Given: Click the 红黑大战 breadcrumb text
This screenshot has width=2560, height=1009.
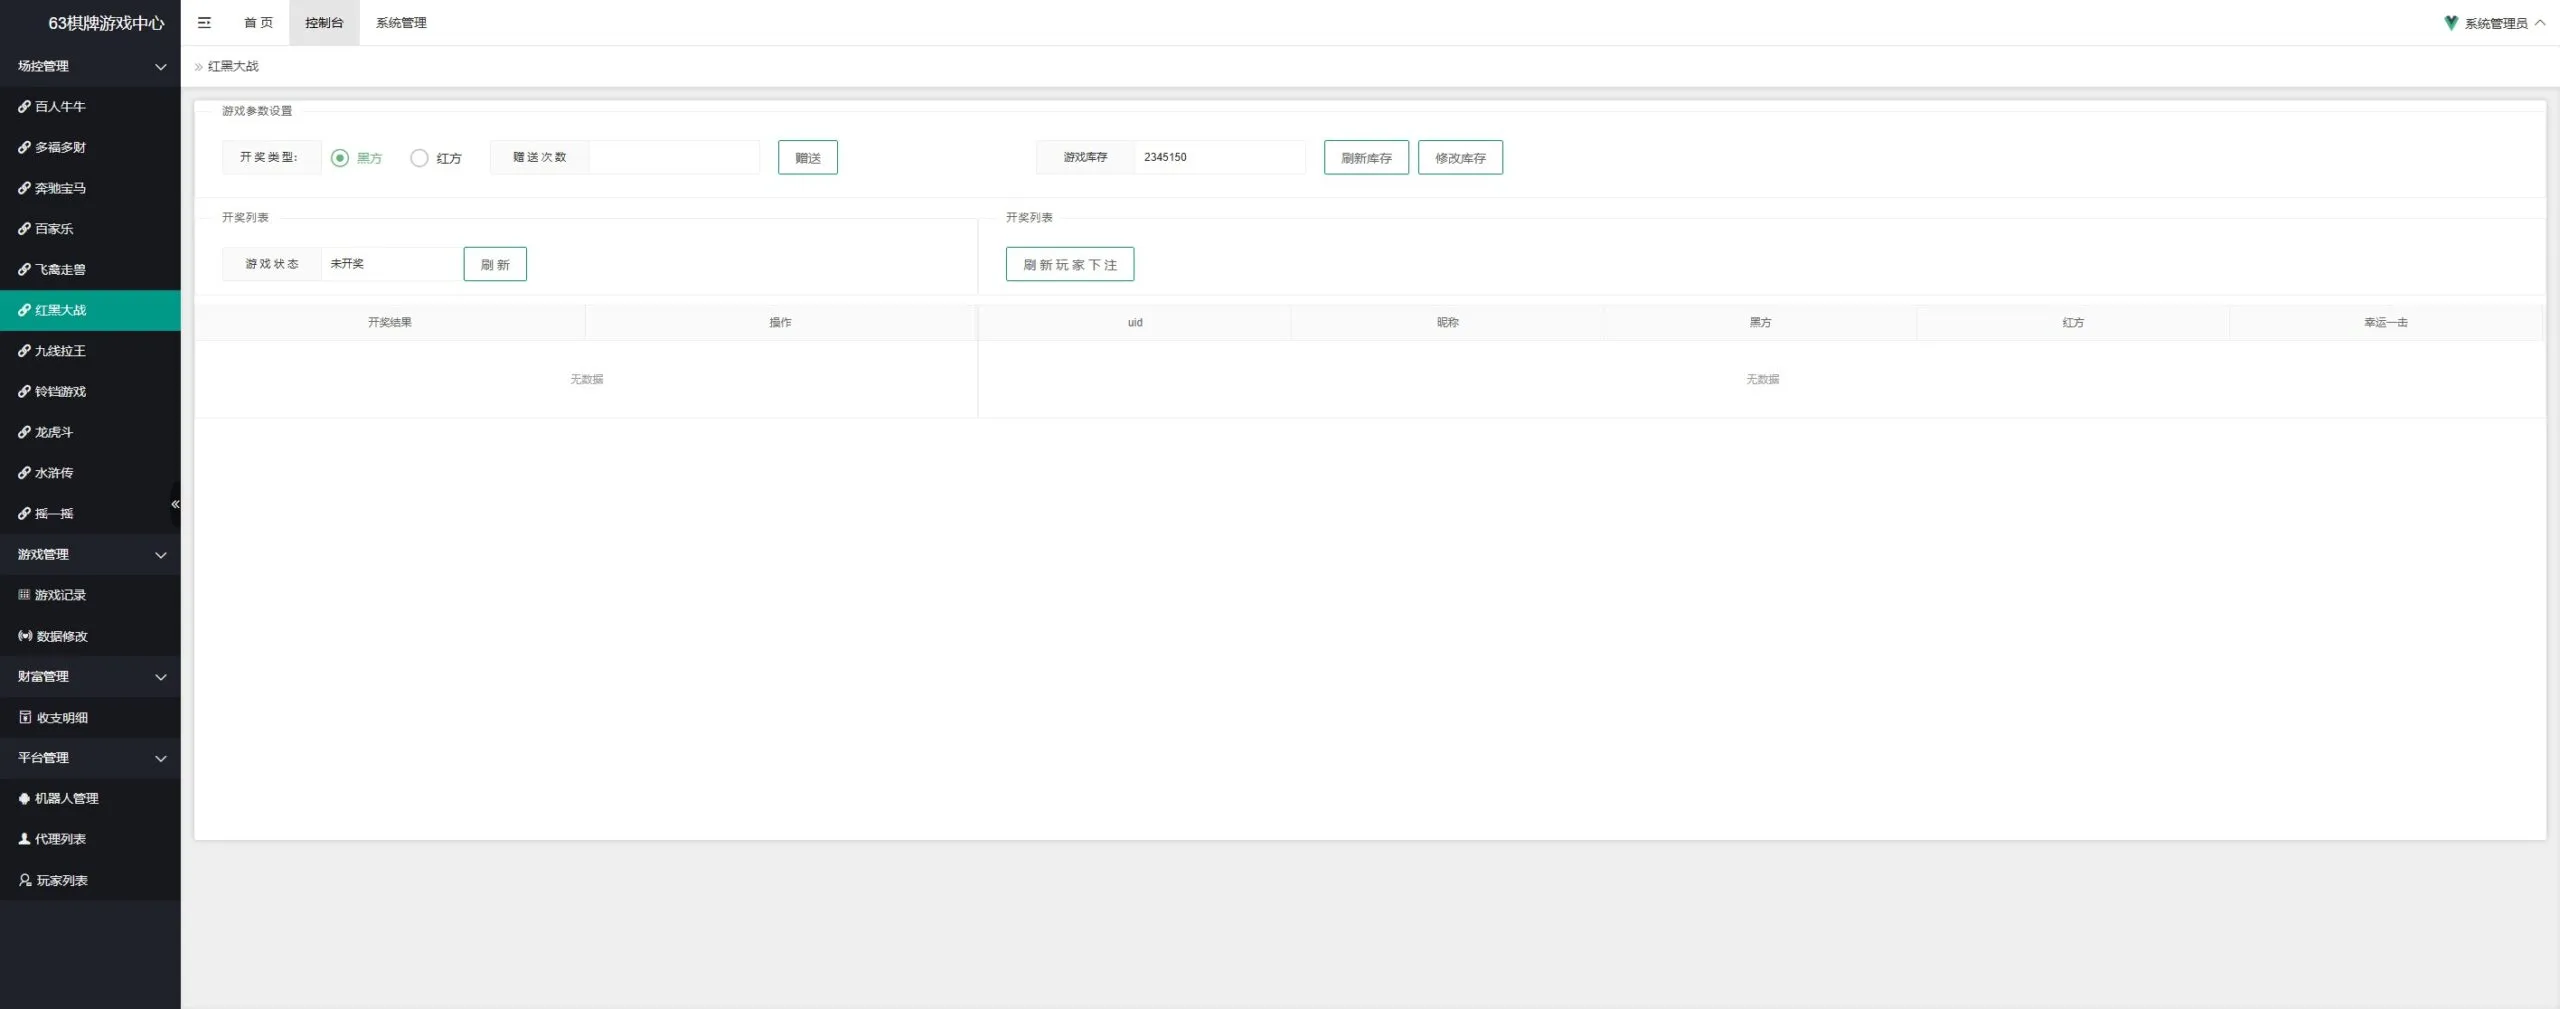Looking at the screenshot, I should [x=233, y=66].
